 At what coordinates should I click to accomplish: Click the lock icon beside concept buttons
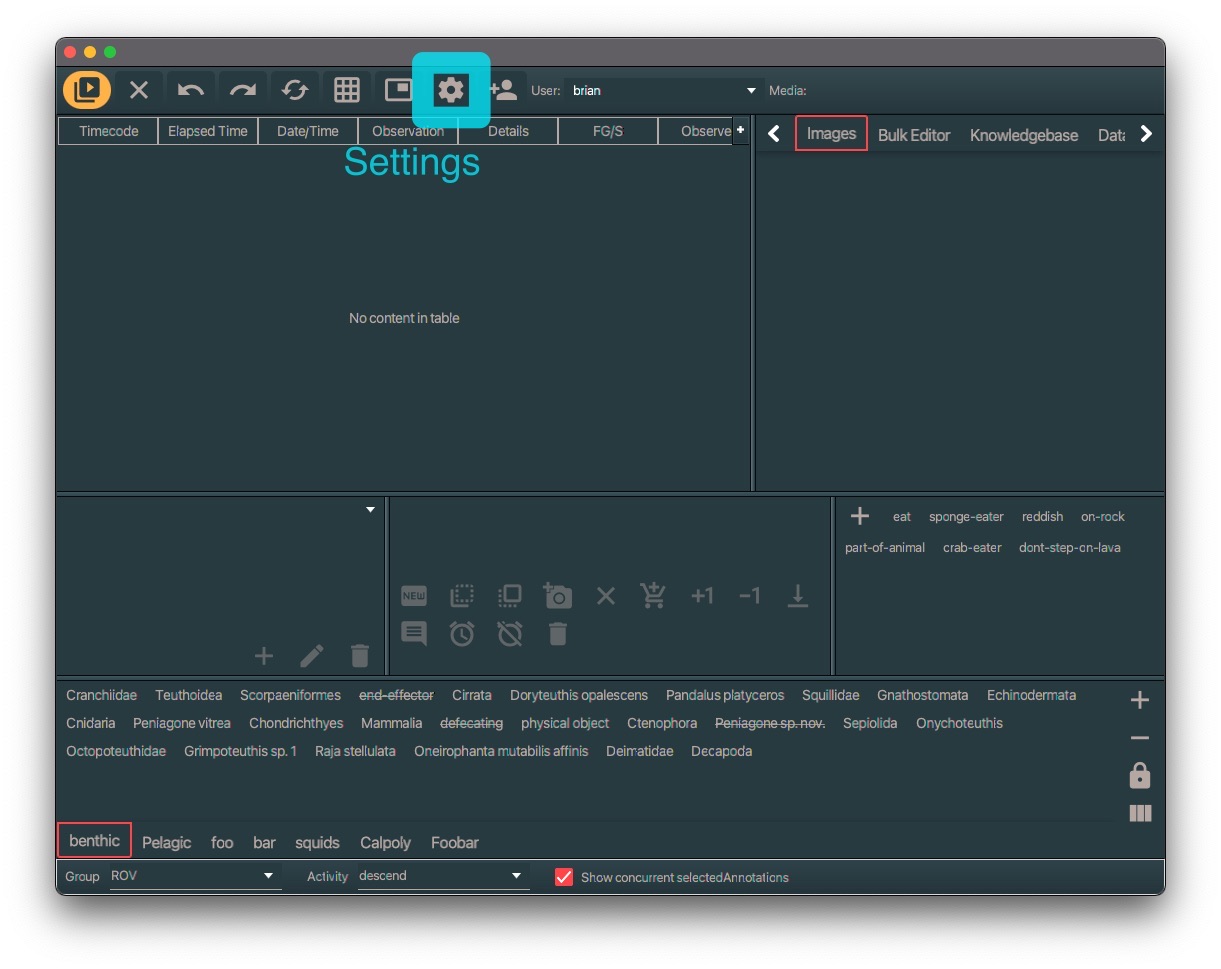coord(1139,776)
